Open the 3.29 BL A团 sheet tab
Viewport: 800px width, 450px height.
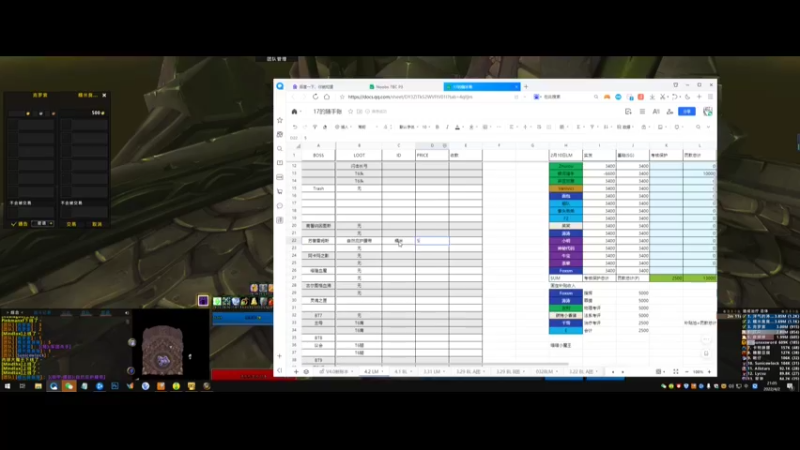(x=468, y=371)
